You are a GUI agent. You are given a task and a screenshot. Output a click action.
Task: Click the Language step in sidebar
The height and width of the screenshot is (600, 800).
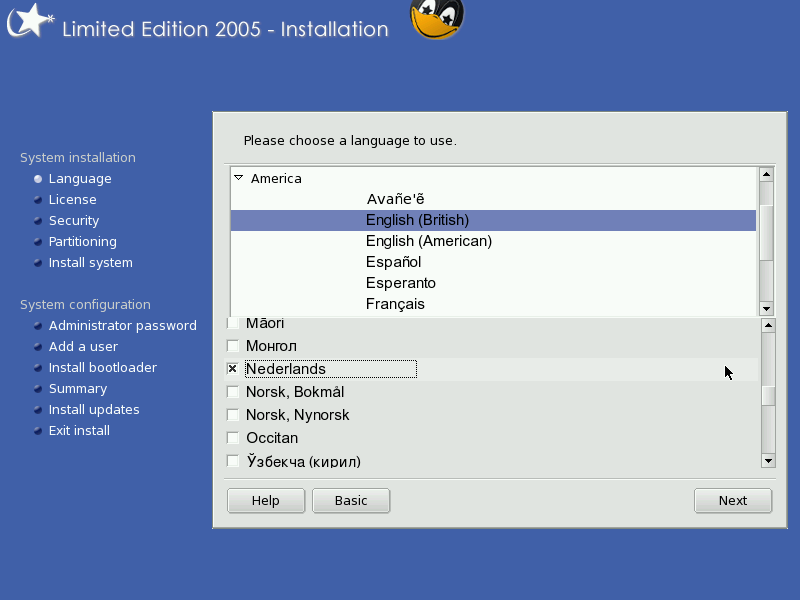80,179
